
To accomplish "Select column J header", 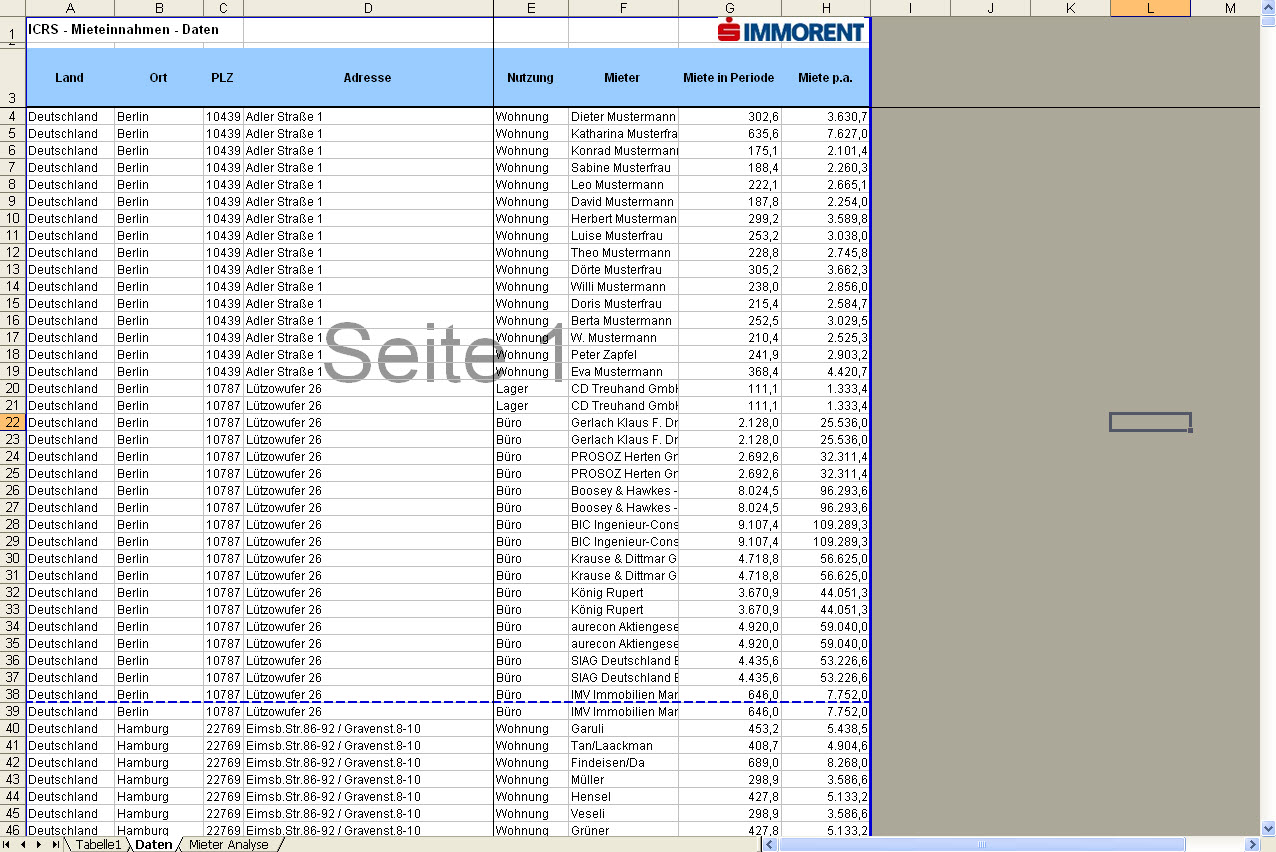I will coord(990,8).
